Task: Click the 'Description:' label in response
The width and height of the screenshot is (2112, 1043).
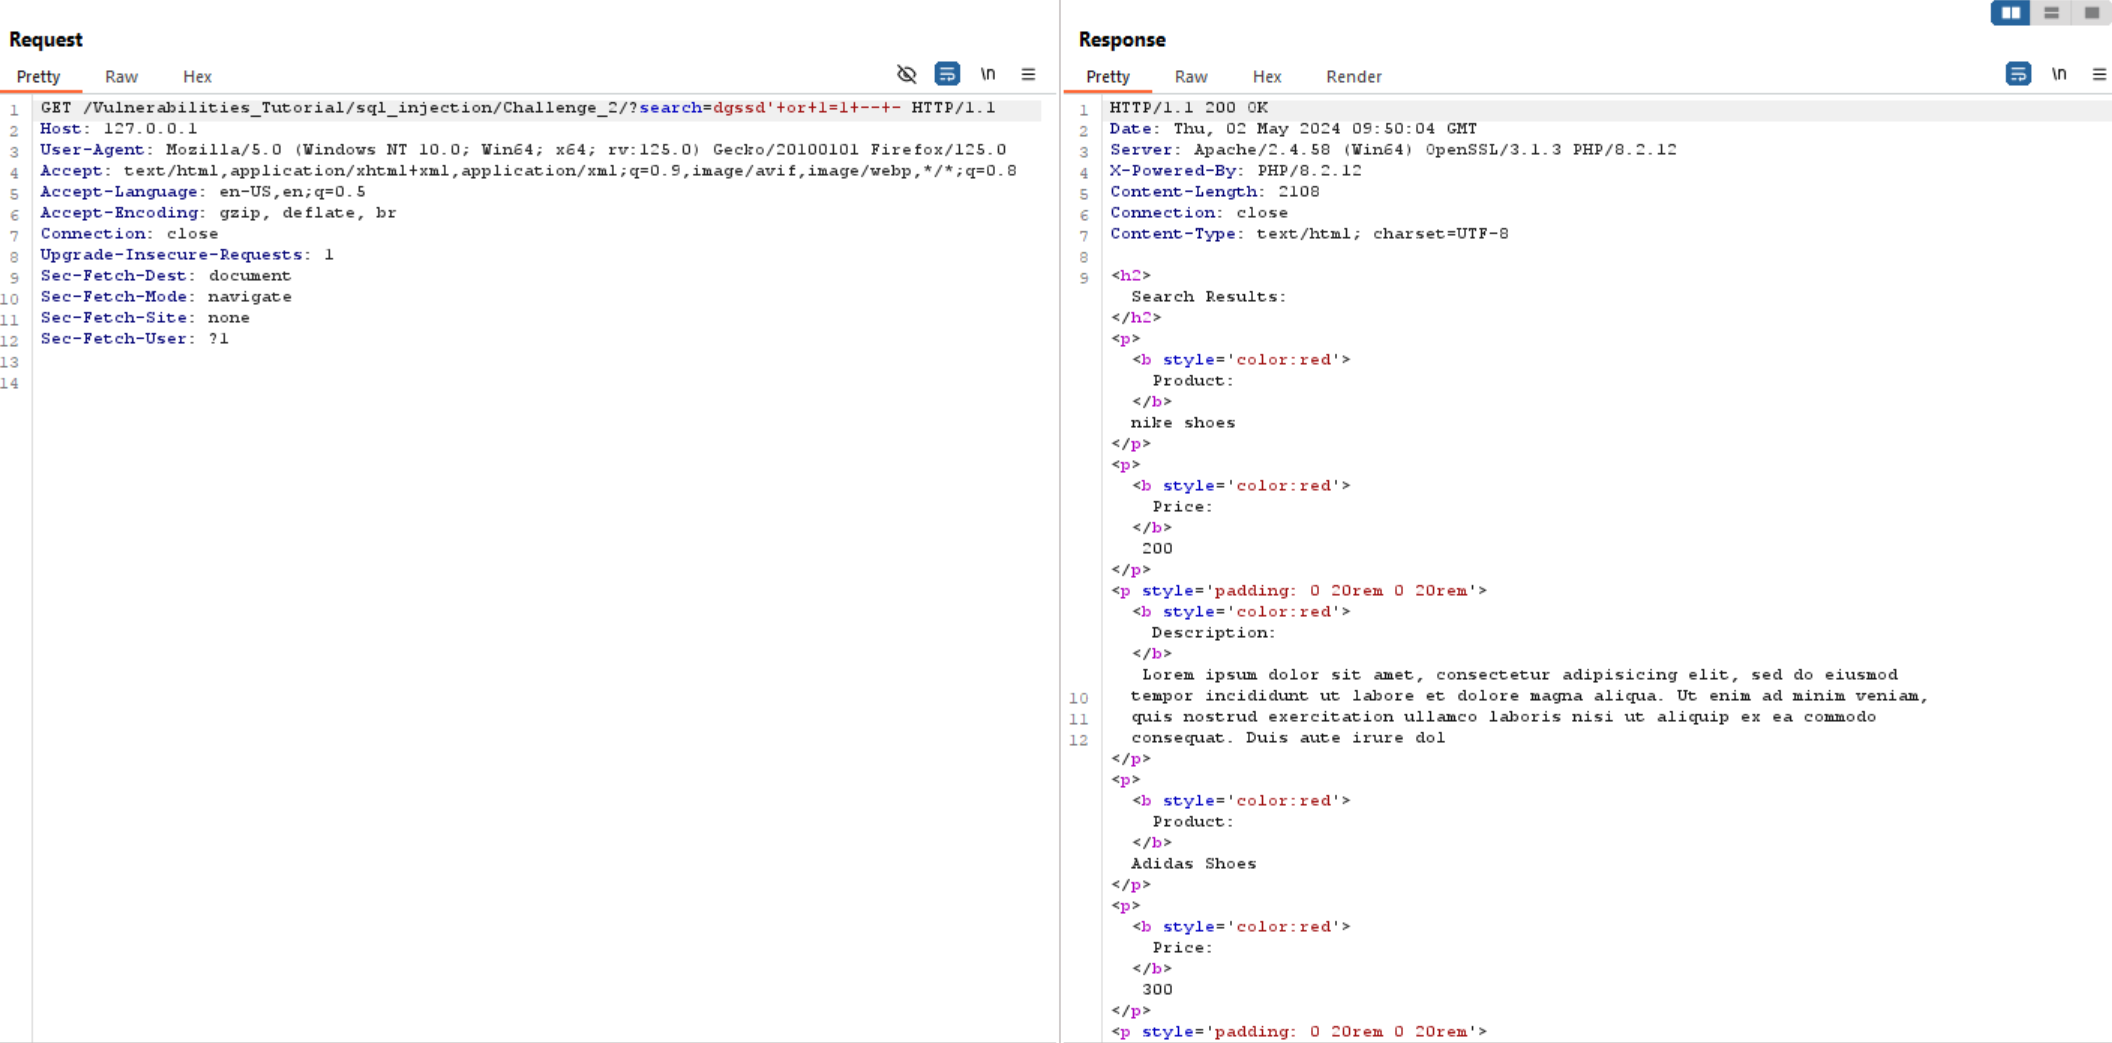Action: tap(1213, 633)
